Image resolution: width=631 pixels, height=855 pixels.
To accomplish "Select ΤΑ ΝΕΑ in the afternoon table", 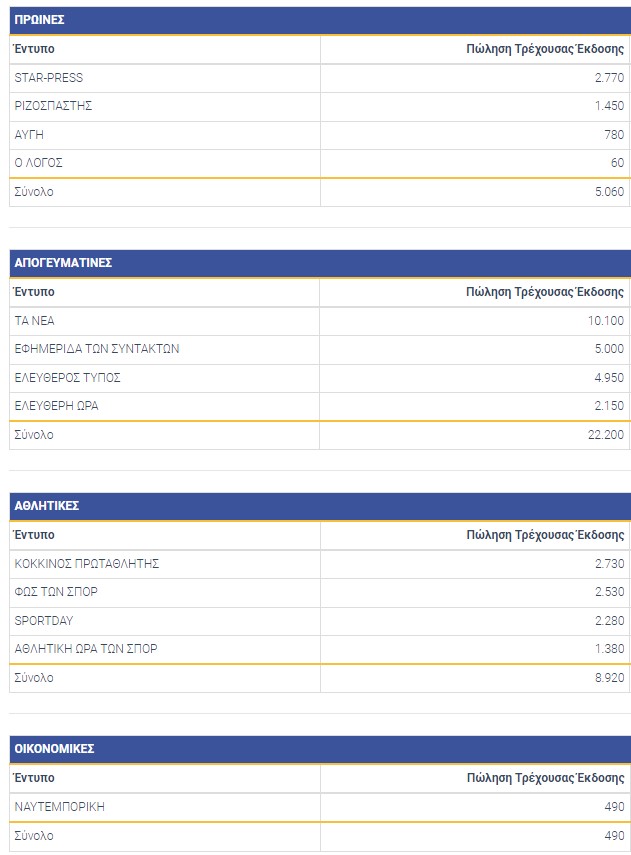I will pos(35,321).
